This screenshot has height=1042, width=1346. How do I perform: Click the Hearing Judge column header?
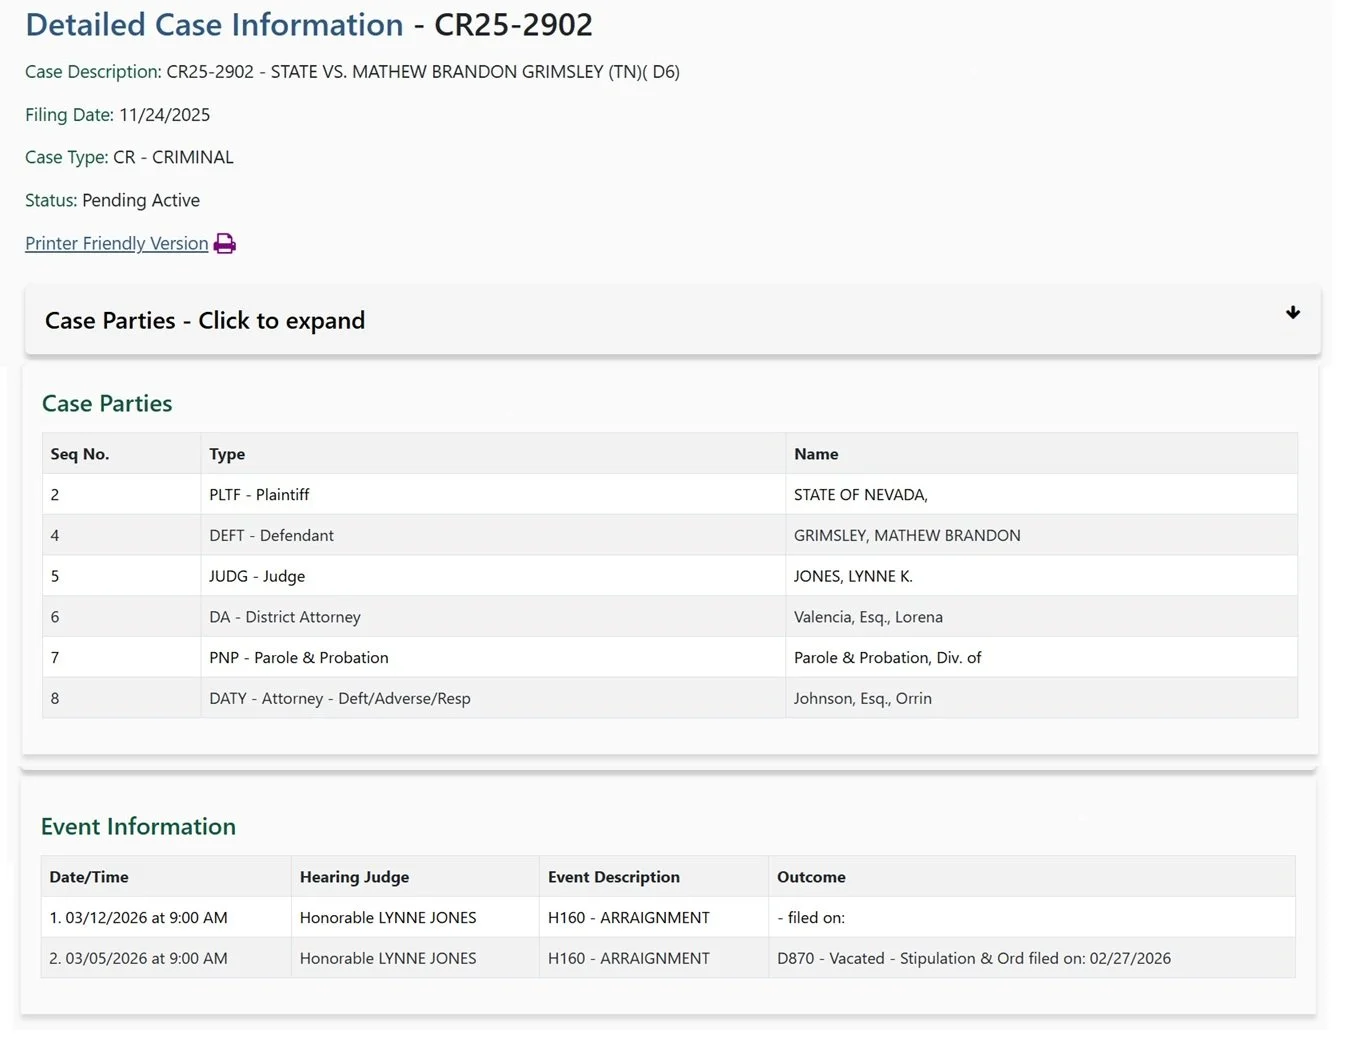point(354,877)
